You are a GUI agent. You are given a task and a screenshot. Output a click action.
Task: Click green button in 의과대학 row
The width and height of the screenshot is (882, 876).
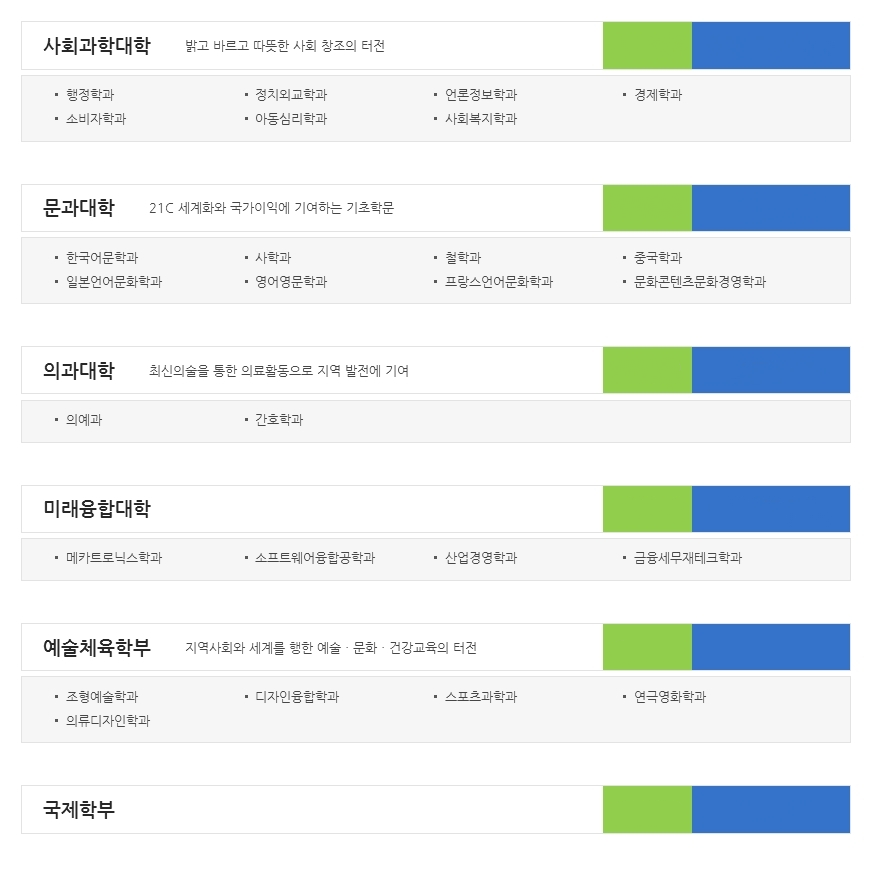click(x=647, y=370)
